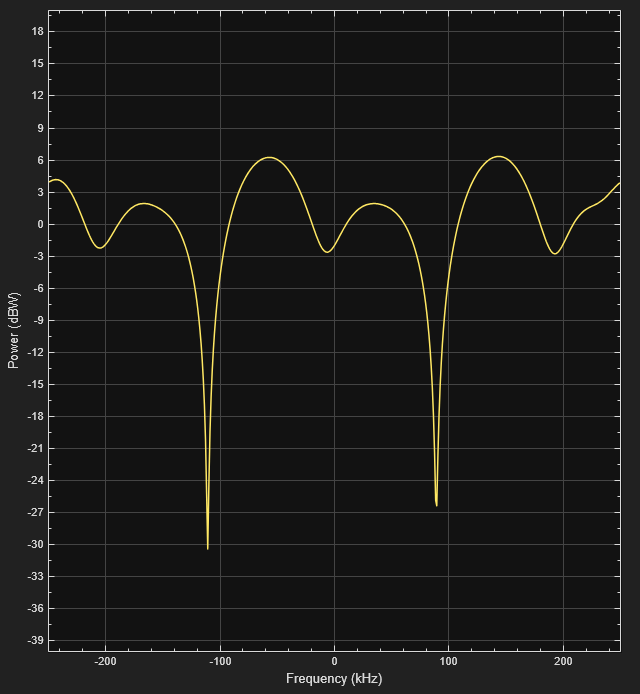Click the -21 tick label on power axis
Screen dimensions: 640x694
click(34, 449)
